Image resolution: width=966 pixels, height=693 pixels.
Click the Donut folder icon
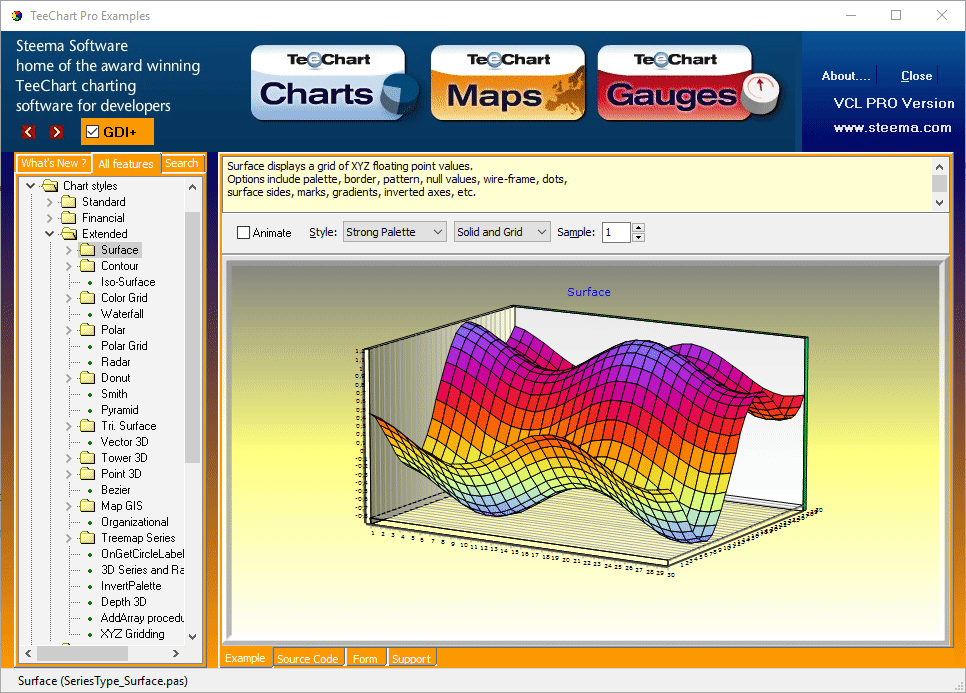click(87, 378)
